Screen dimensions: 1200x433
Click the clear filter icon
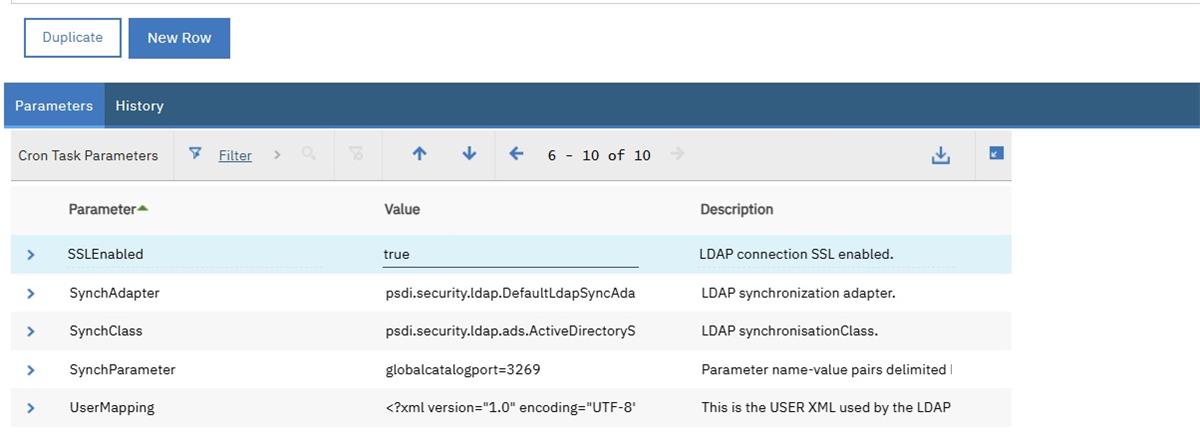356,154
